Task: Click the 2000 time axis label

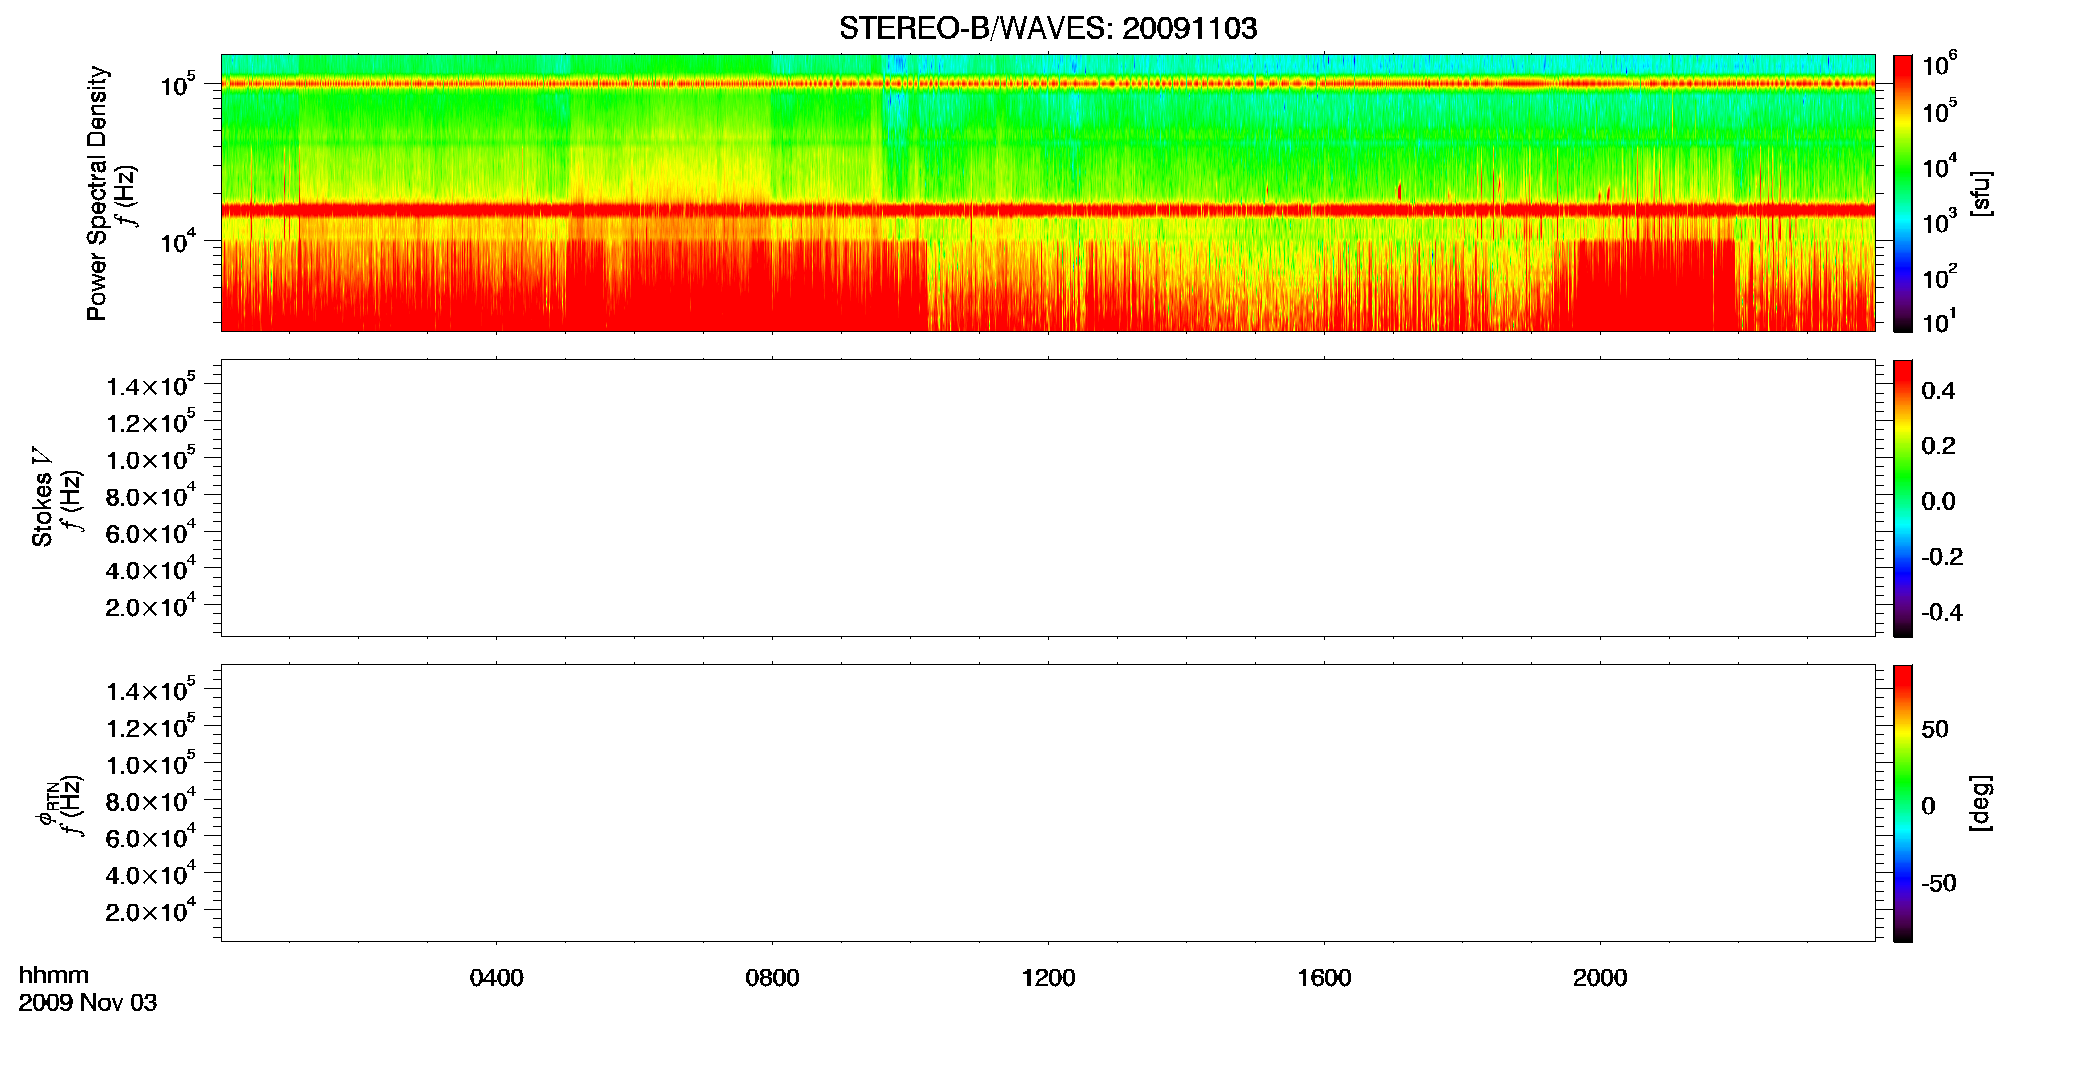Action: tap(1600, 978)
